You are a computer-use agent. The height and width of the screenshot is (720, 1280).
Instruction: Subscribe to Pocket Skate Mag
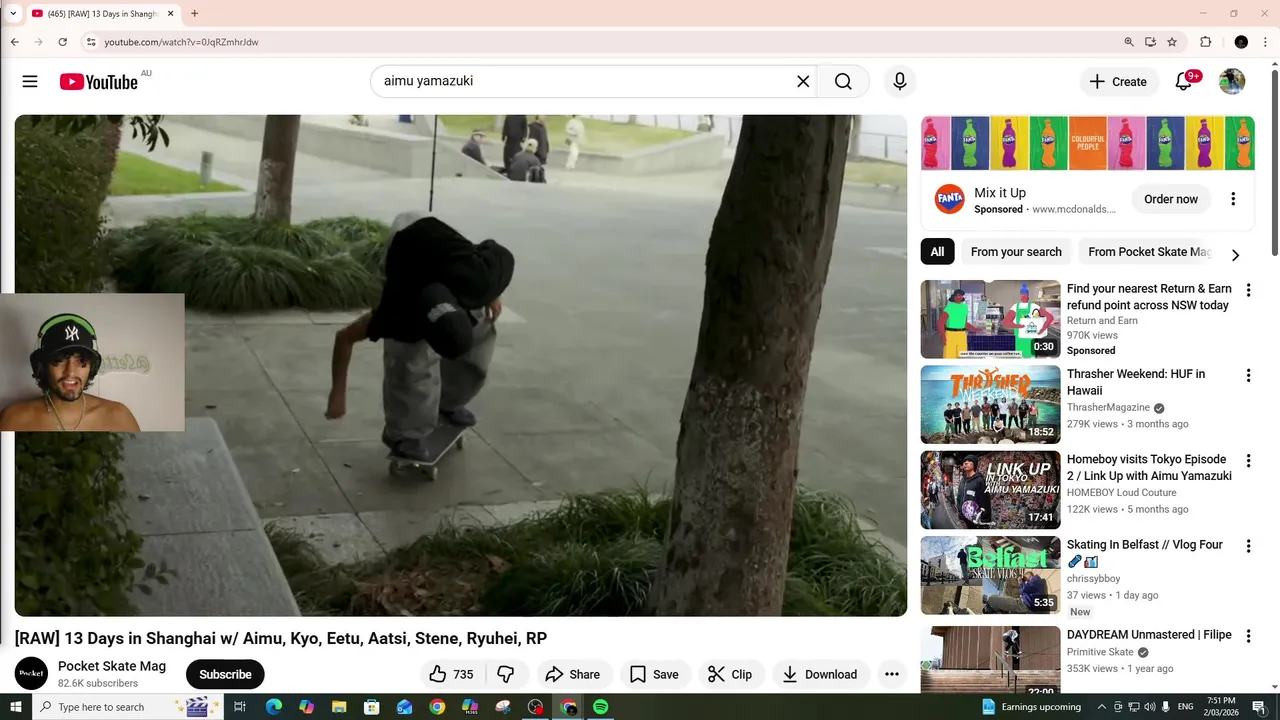tap(225, 674)
